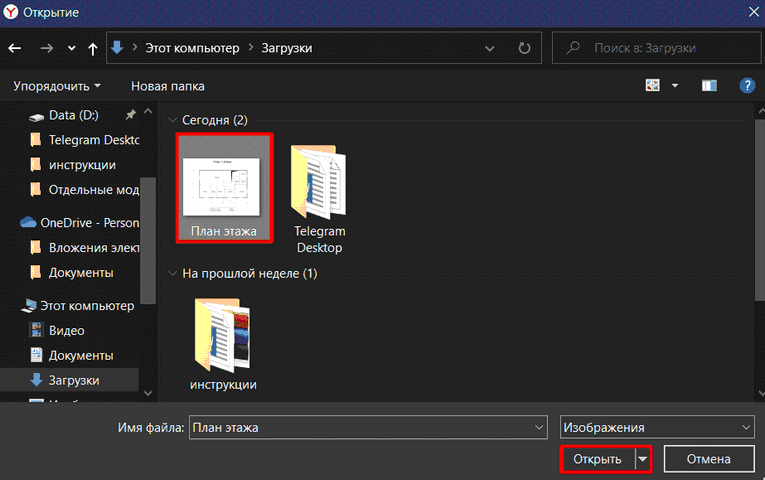Collapse the 'Сегодня (2)' group
The width and height of the screenshot is (765, 480).
tap(172, 120)
